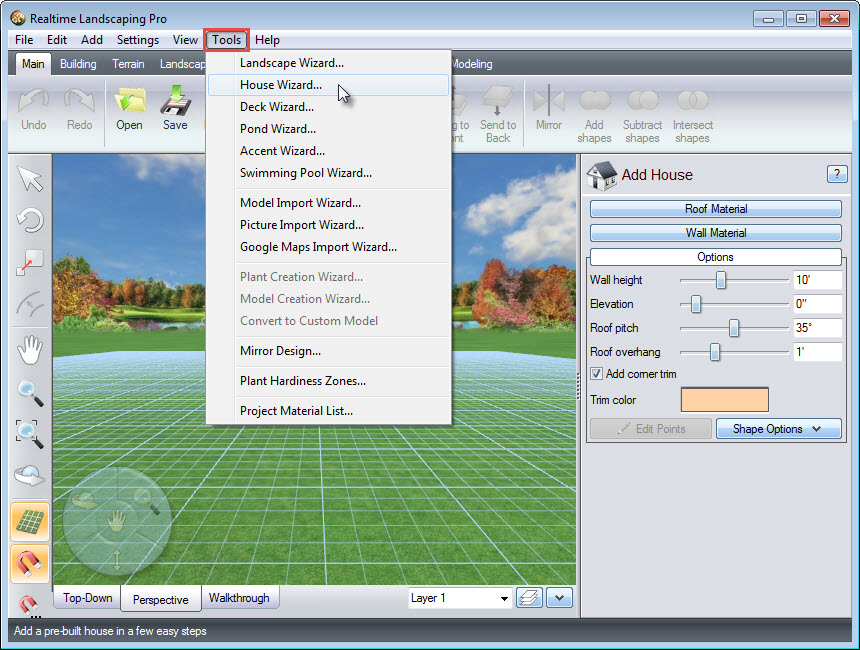The width and height of the screenshot is (860, 650).
Task: Select the rotate tool in left toolbar
Action: [x=30, y=221]
